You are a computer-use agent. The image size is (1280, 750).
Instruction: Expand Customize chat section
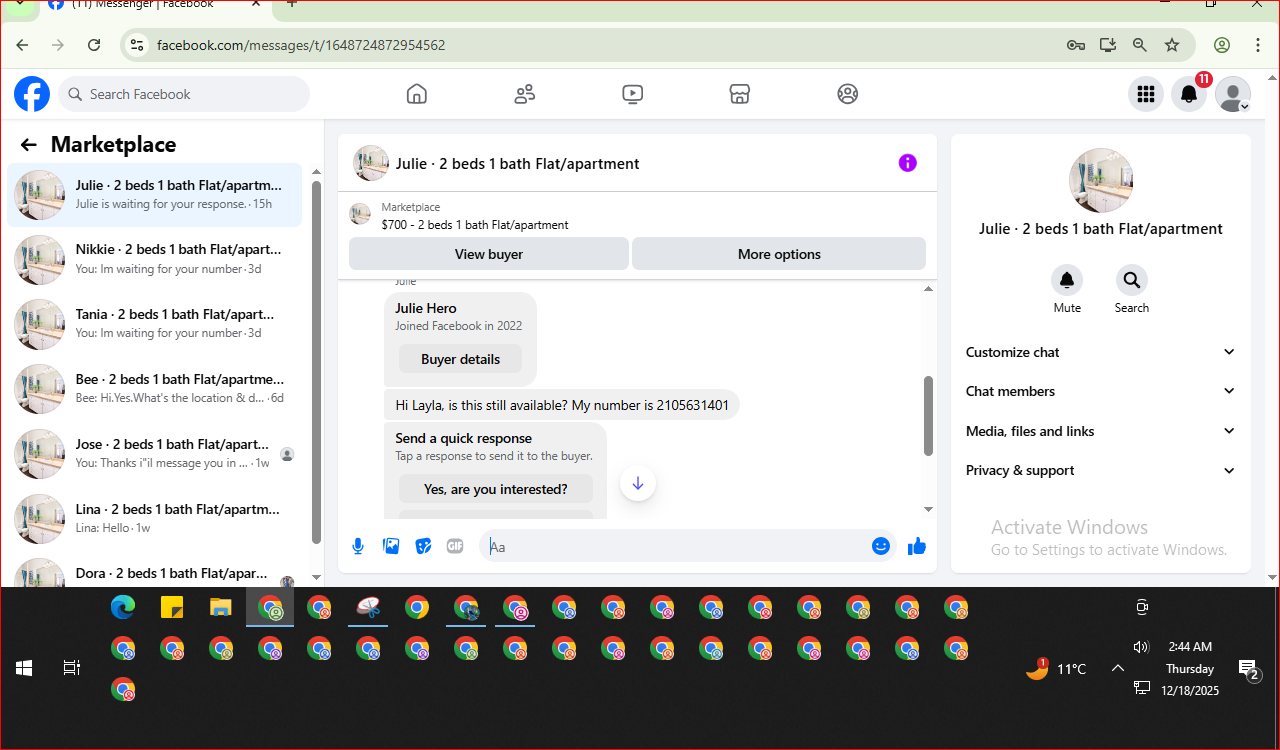point(1100,352)
